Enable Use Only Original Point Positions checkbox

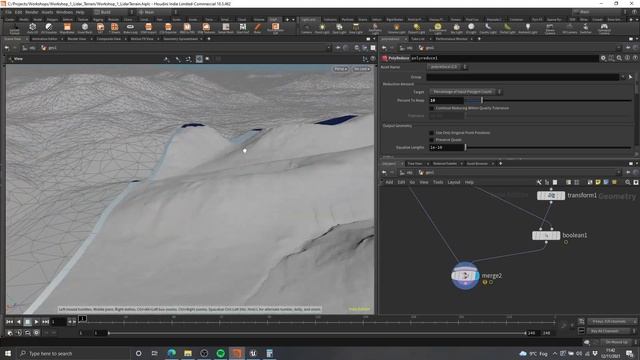[x=431, y=133]
